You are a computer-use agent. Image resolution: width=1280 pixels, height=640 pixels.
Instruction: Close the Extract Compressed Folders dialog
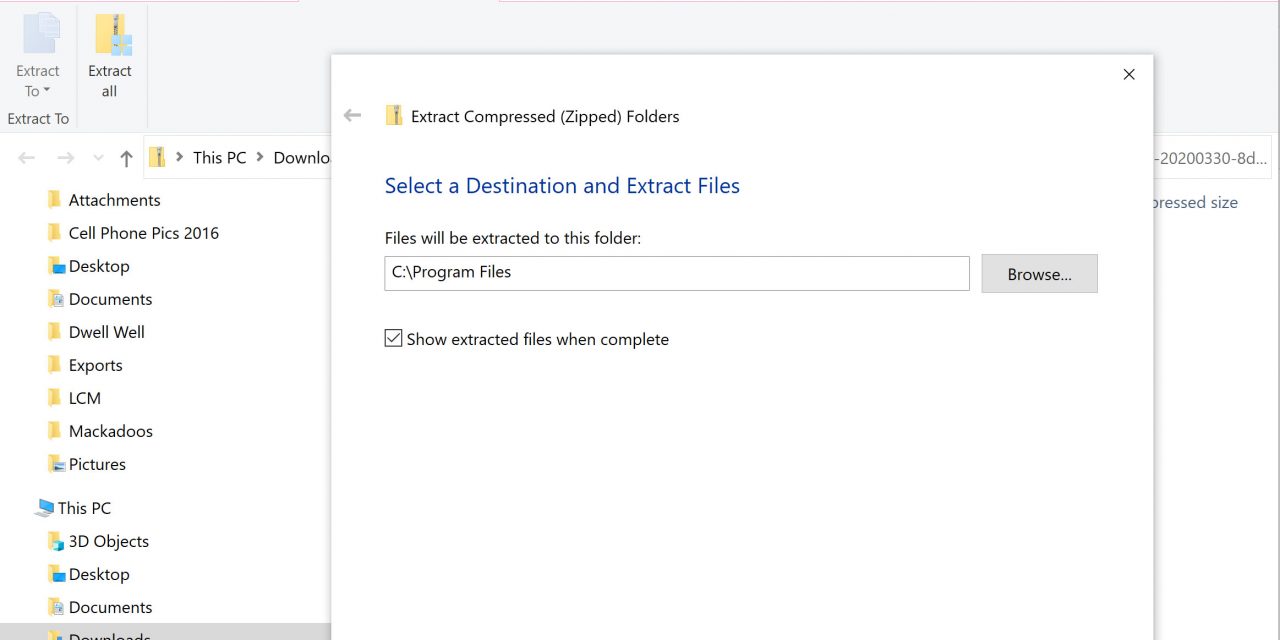coord(1129,74)
